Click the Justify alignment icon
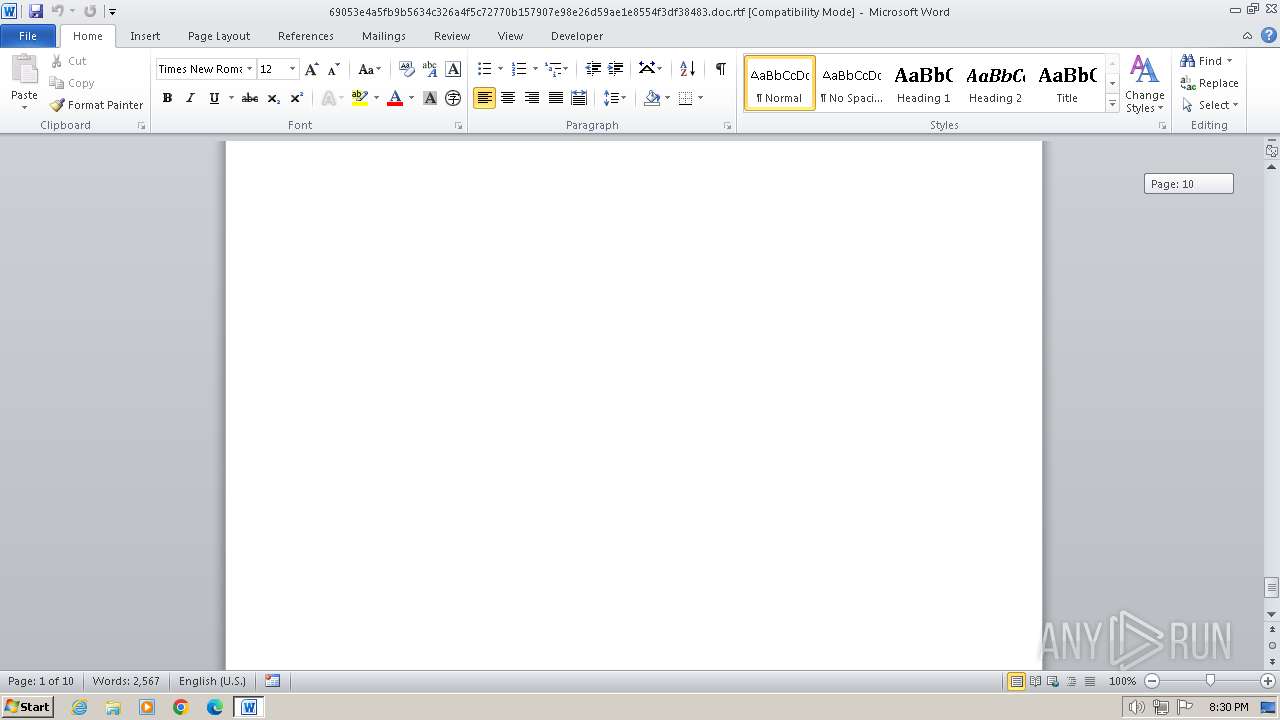 [555, 98]
